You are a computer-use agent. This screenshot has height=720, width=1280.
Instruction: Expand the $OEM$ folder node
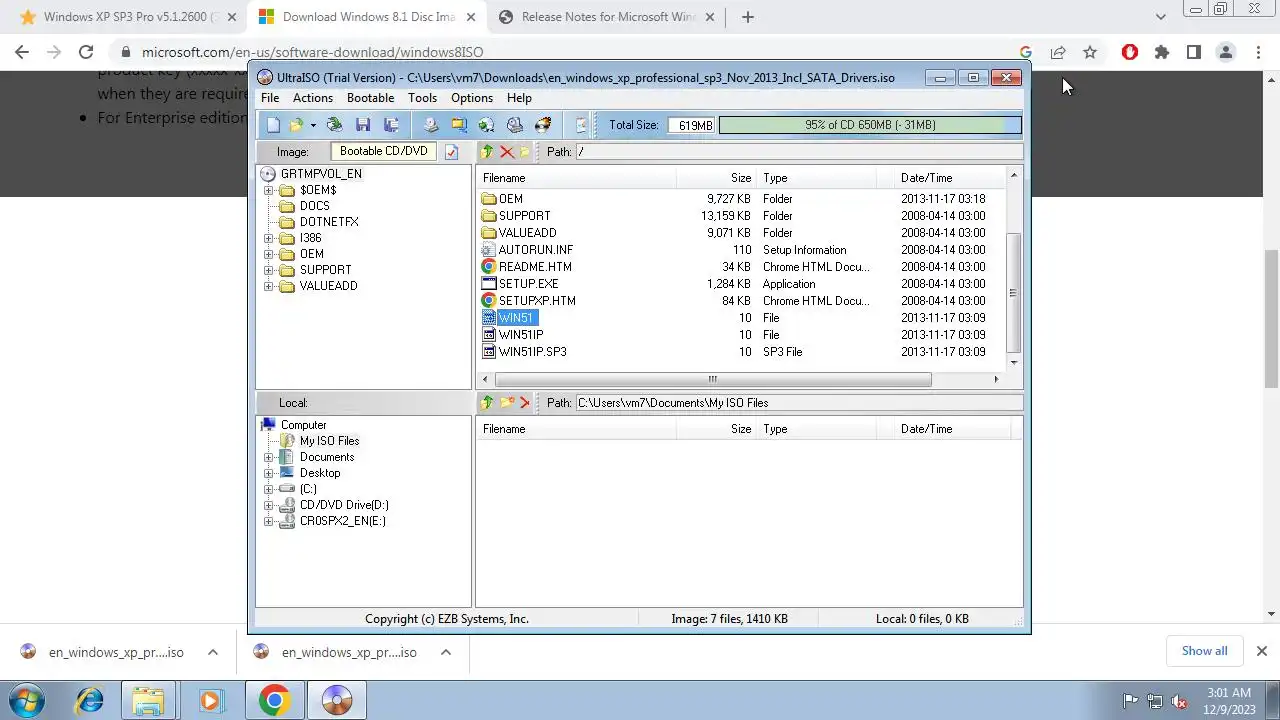[268, 190]
